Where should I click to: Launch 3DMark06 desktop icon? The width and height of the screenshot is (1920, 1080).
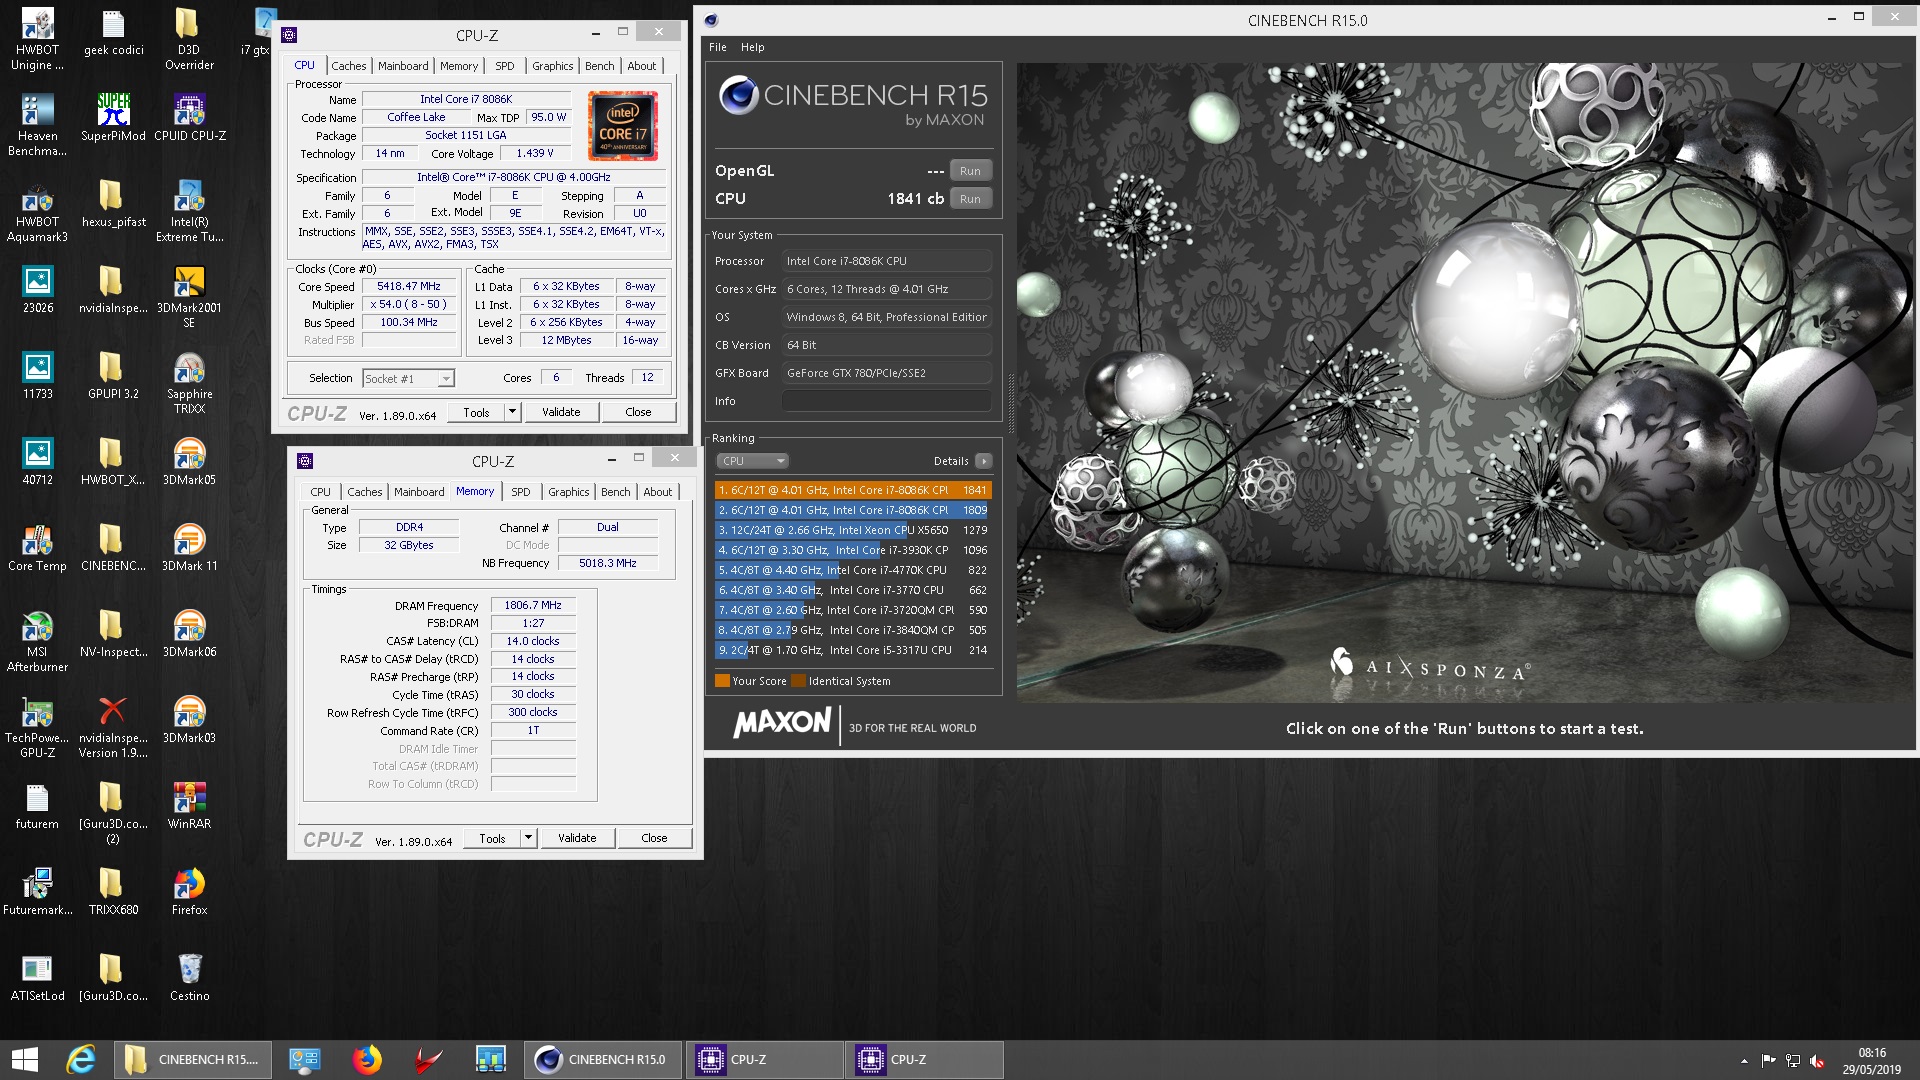click(x=189, y=634)
